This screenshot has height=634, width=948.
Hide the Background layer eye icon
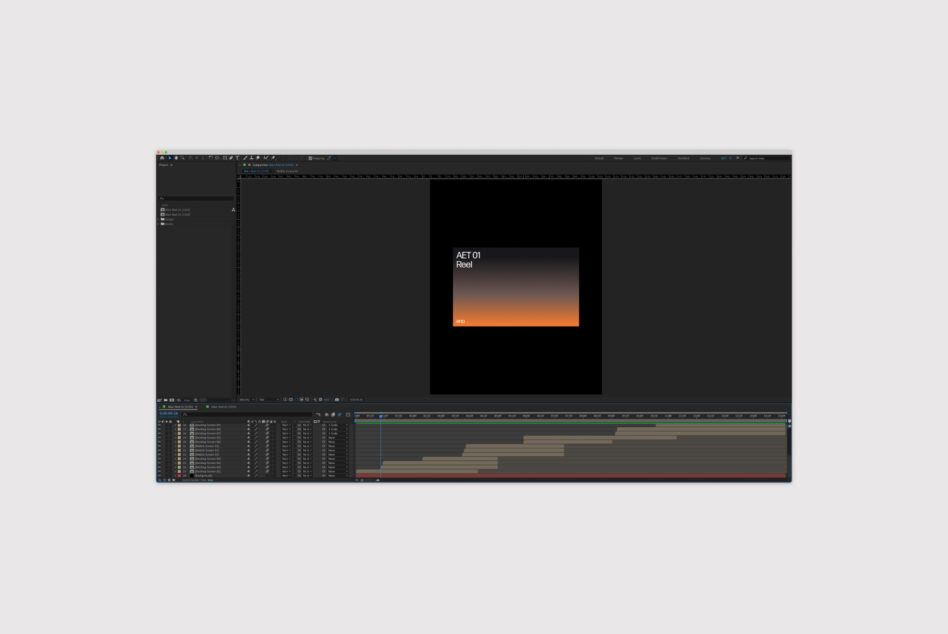(160, 476)
